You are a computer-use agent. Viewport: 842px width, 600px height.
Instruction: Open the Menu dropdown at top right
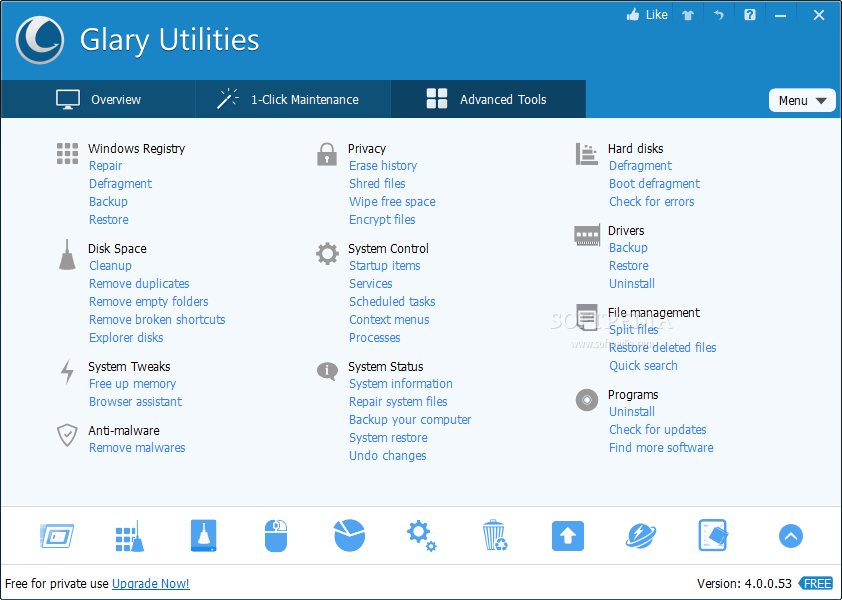coord(802,100)
